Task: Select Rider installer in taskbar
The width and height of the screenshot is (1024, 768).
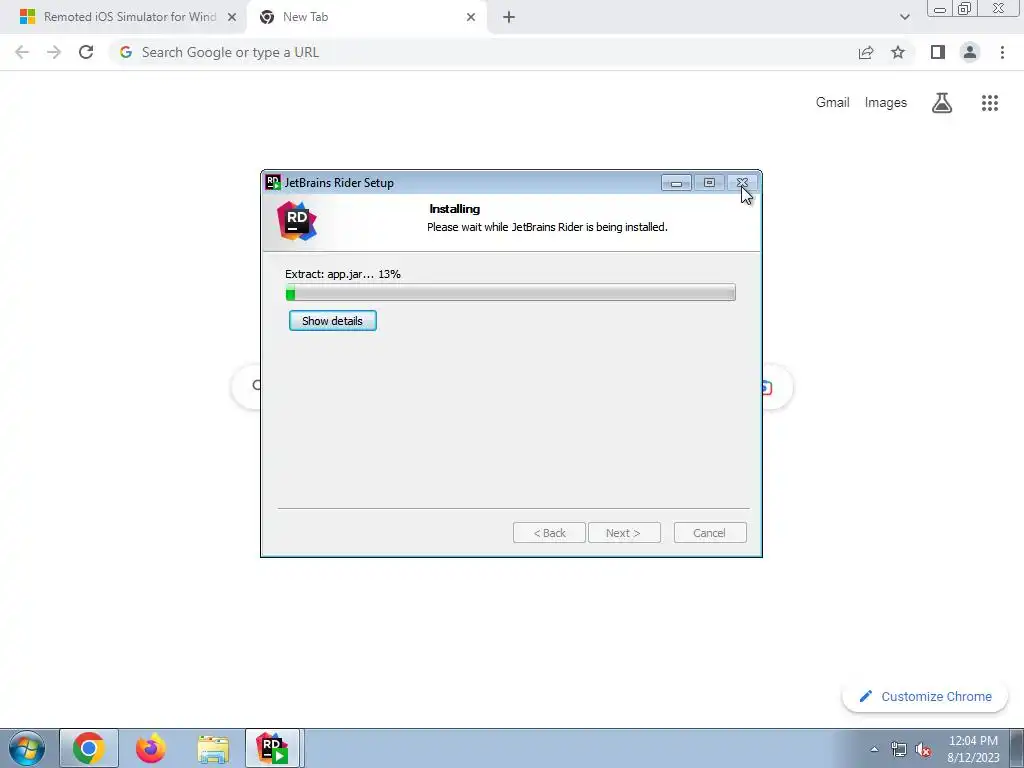Action: point(272,748)
